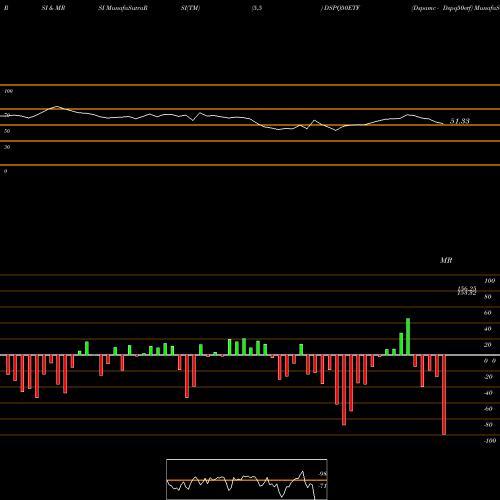
Task: Click the 100 label on the MR axis
Action: pos(489,281)
